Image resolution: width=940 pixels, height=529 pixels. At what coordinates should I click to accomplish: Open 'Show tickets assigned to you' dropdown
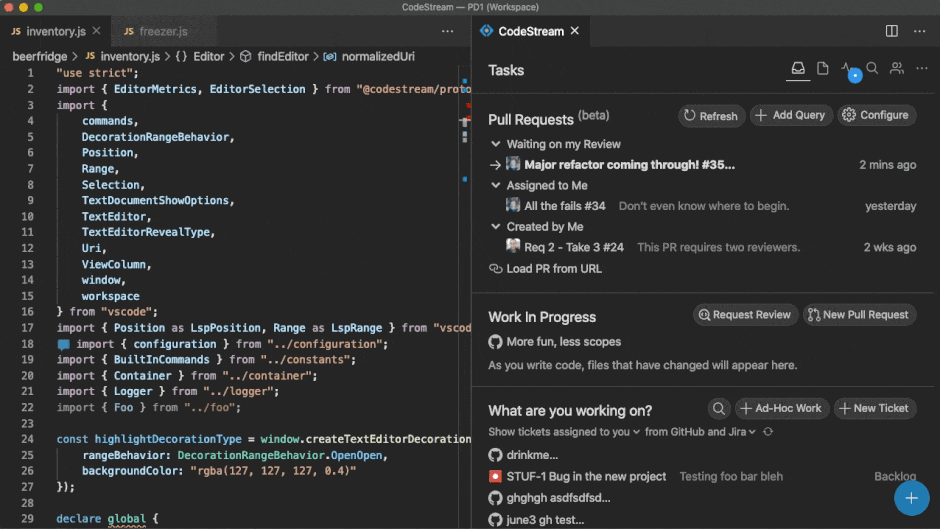point(564,432)
